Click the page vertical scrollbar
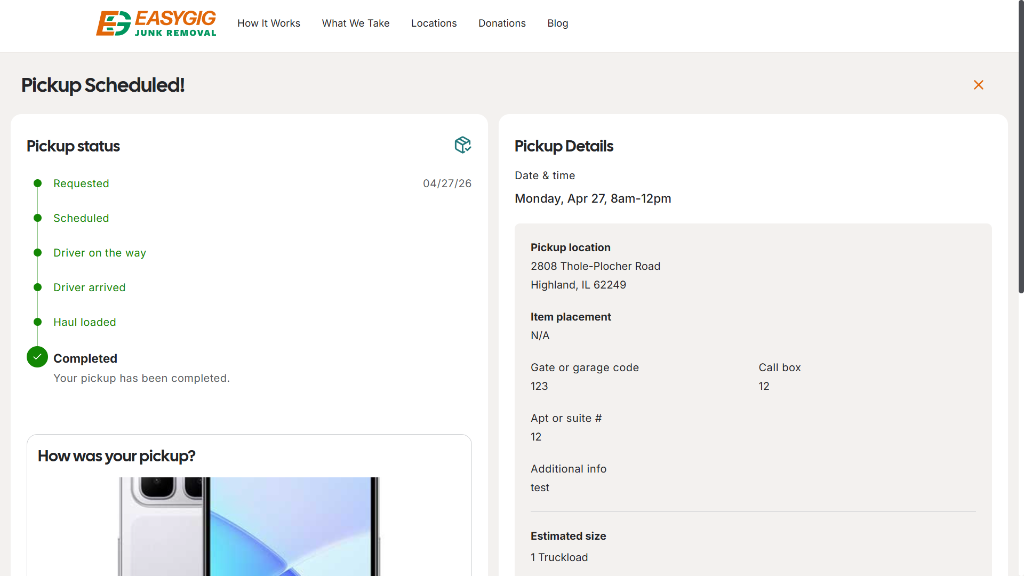The height and width of the screenshot is (576, 1024). tap(1021, 147)
